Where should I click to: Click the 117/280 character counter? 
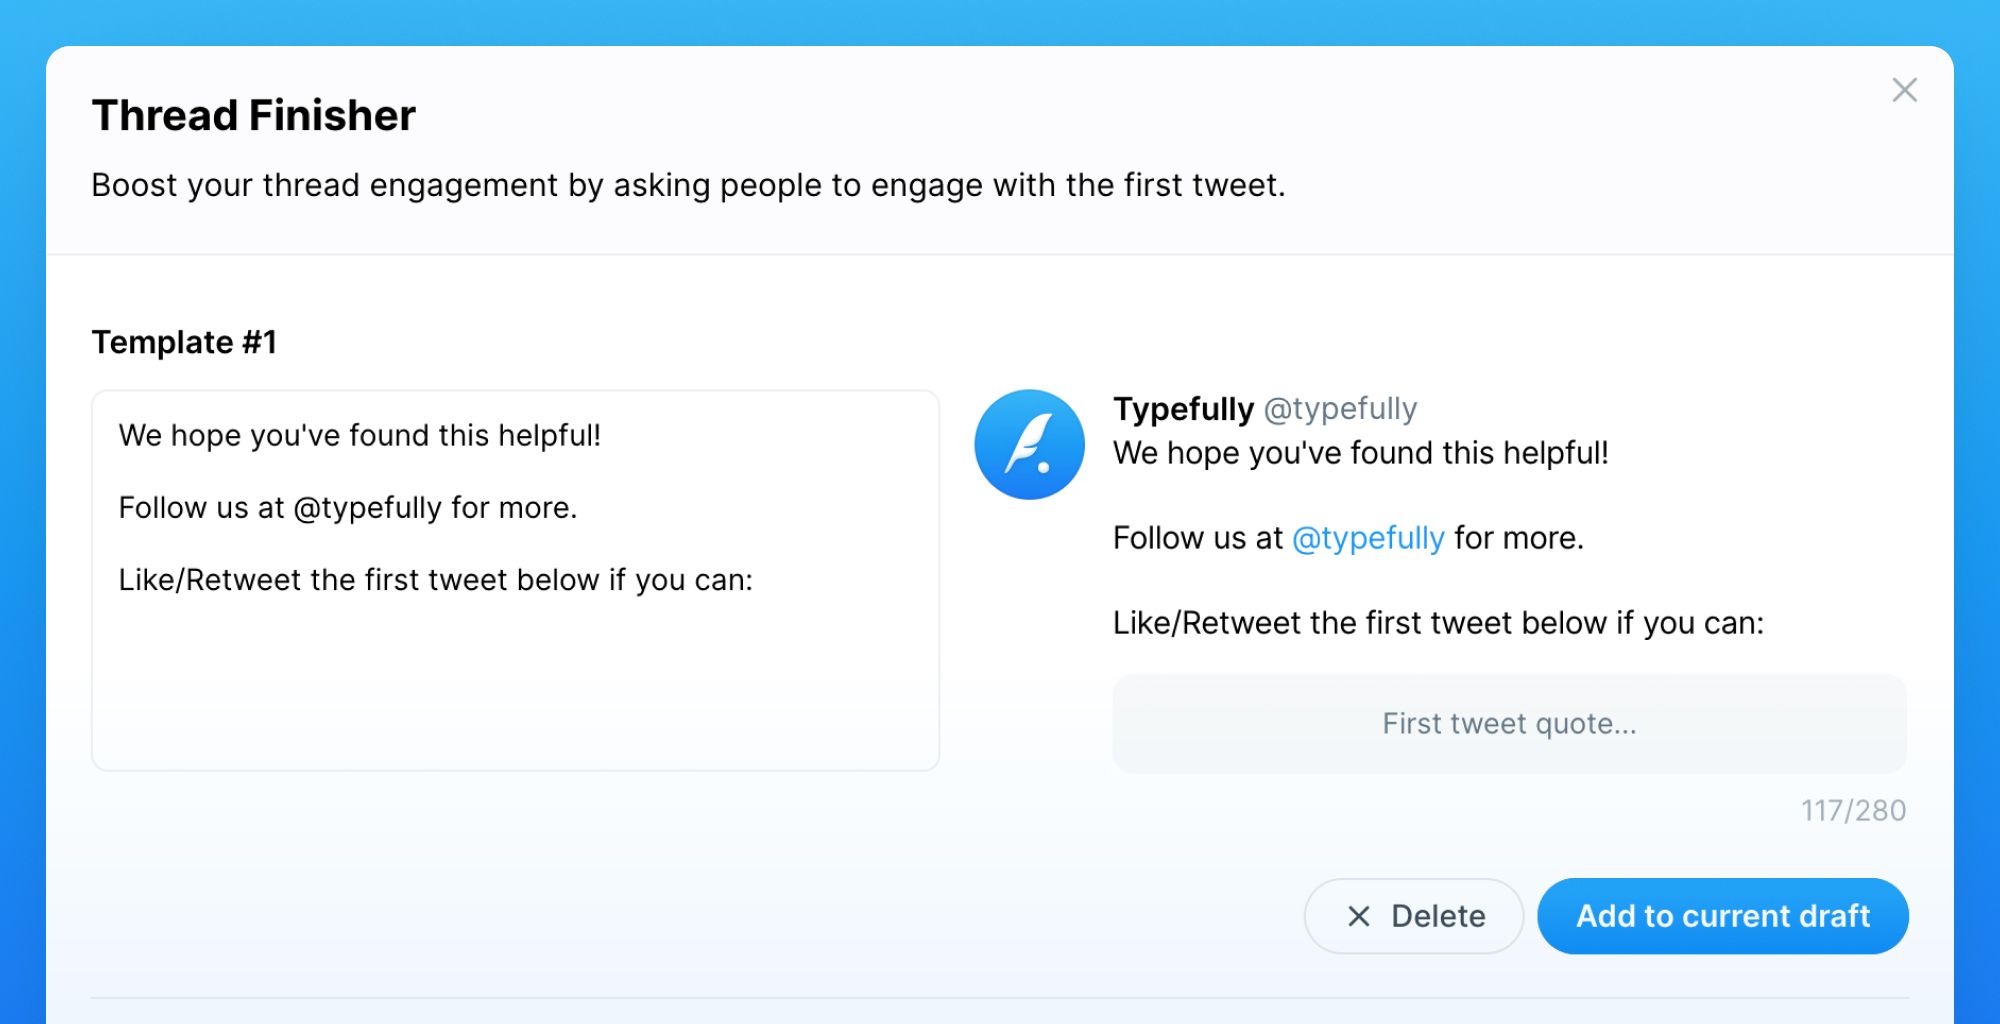click(x=1853, y=810)
